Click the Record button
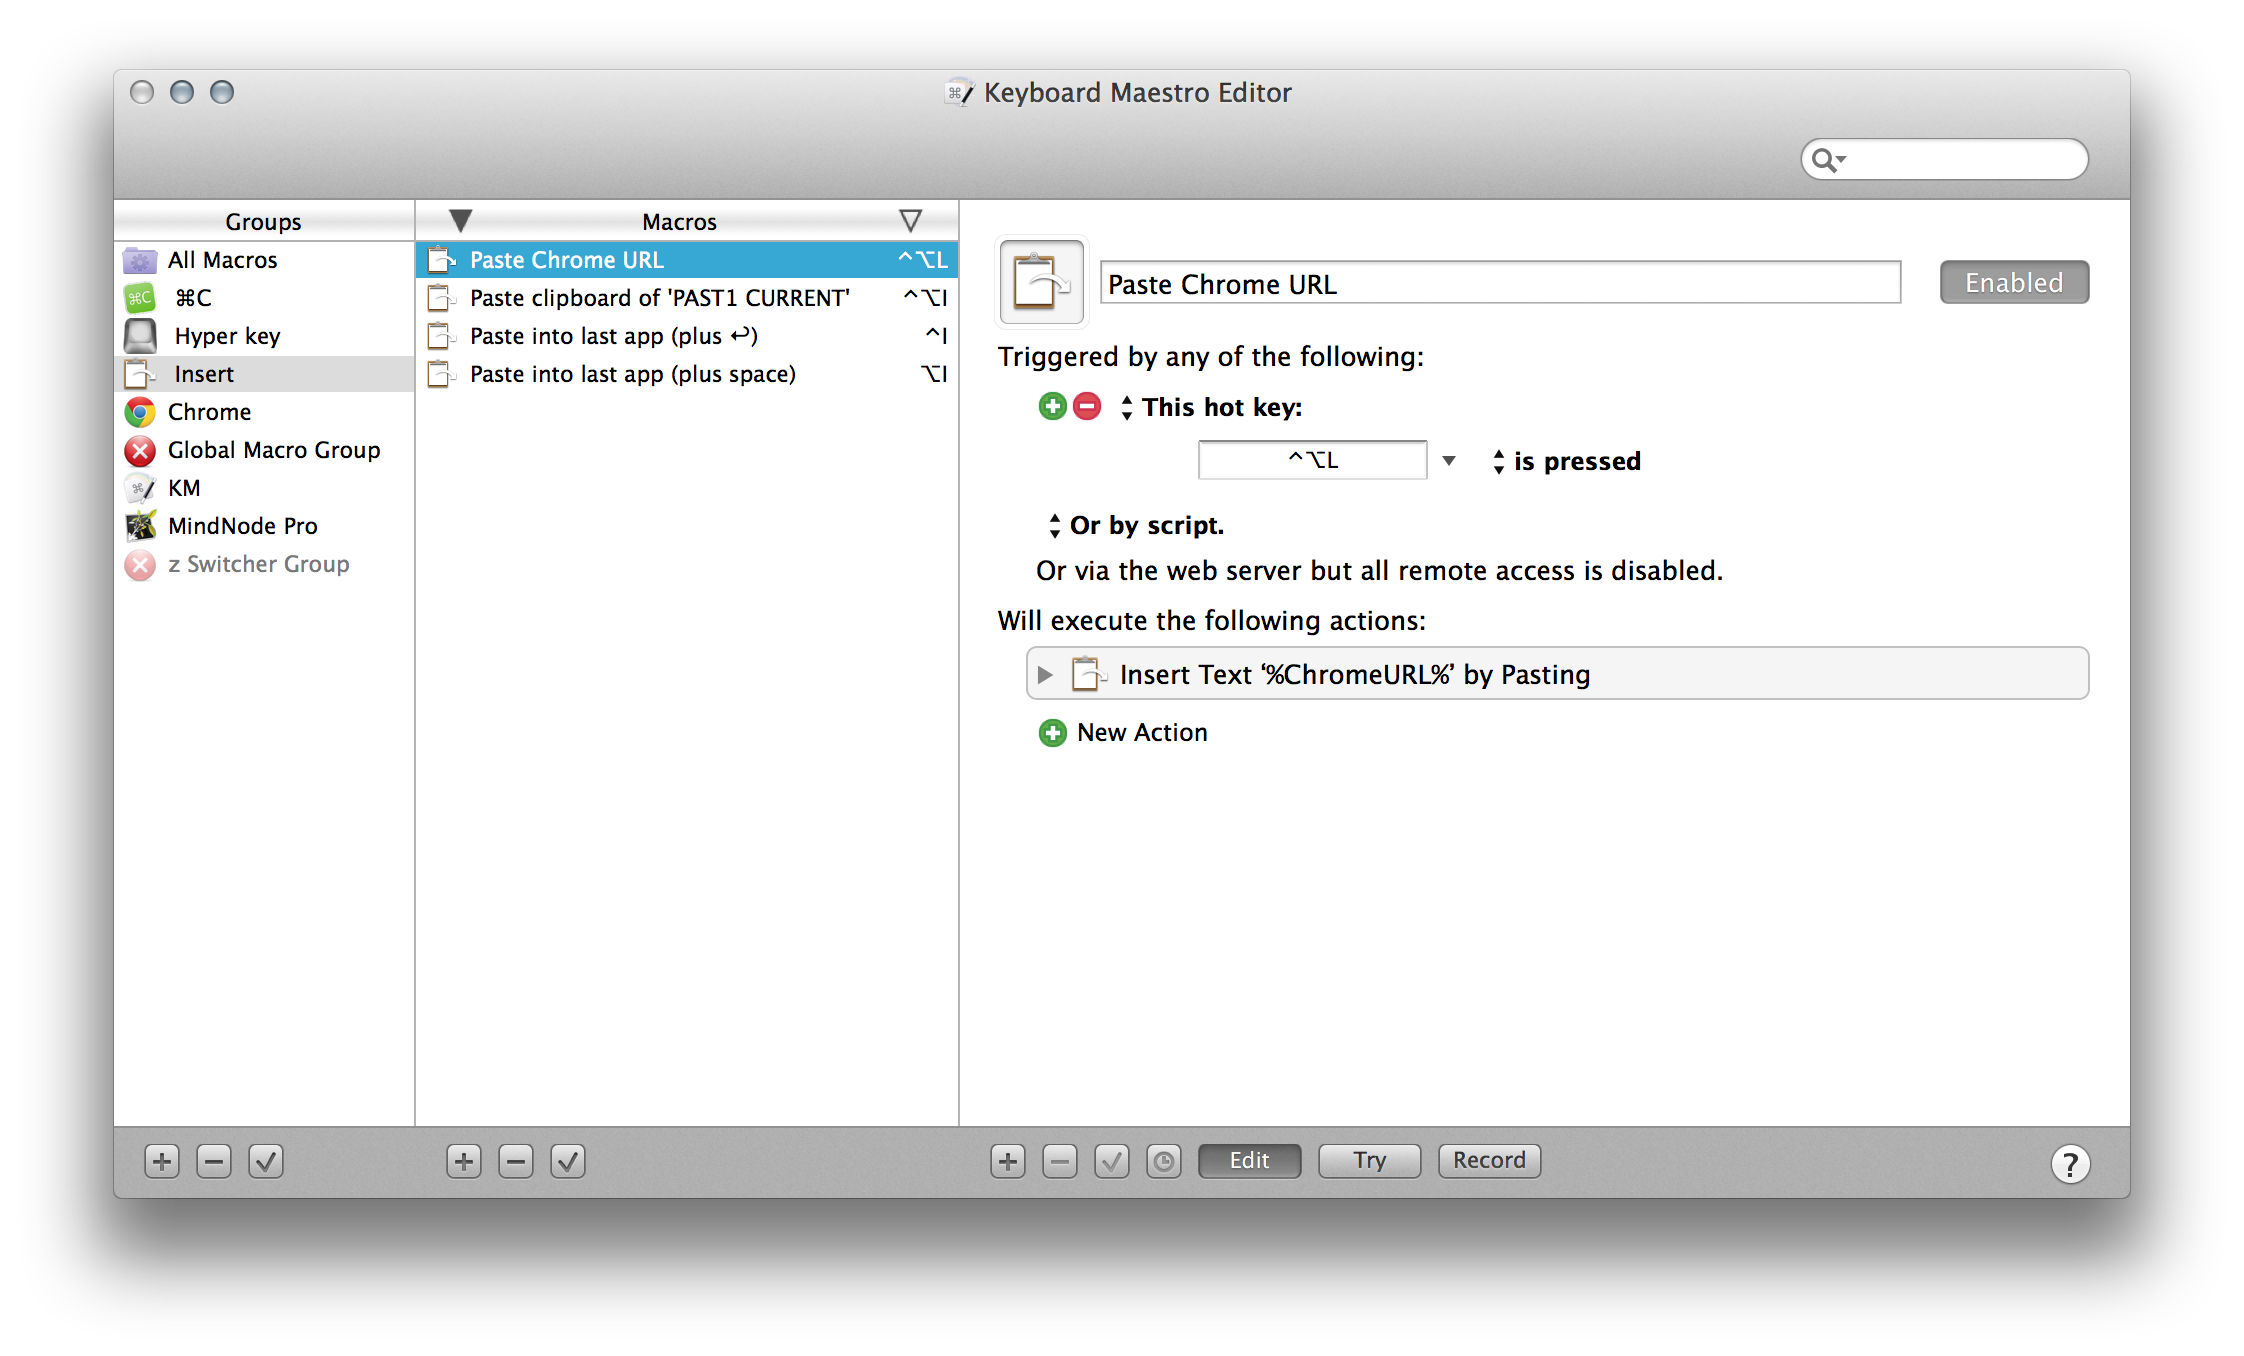2244x1356 pixels. point(1489,1161)
